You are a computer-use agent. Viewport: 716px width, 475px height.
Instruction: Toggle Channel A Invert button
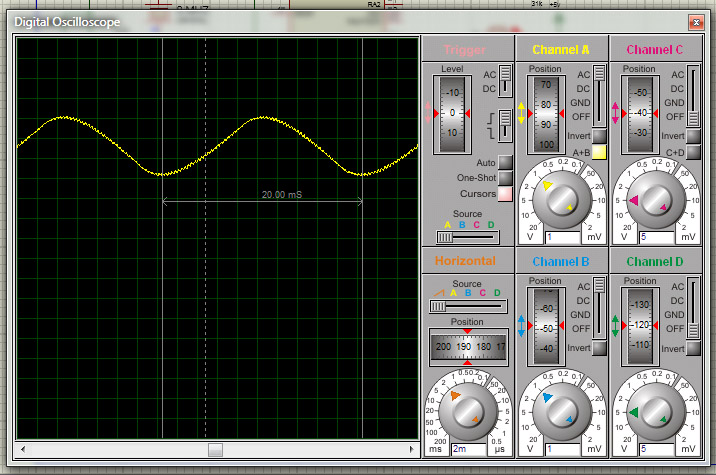(599, 136)
